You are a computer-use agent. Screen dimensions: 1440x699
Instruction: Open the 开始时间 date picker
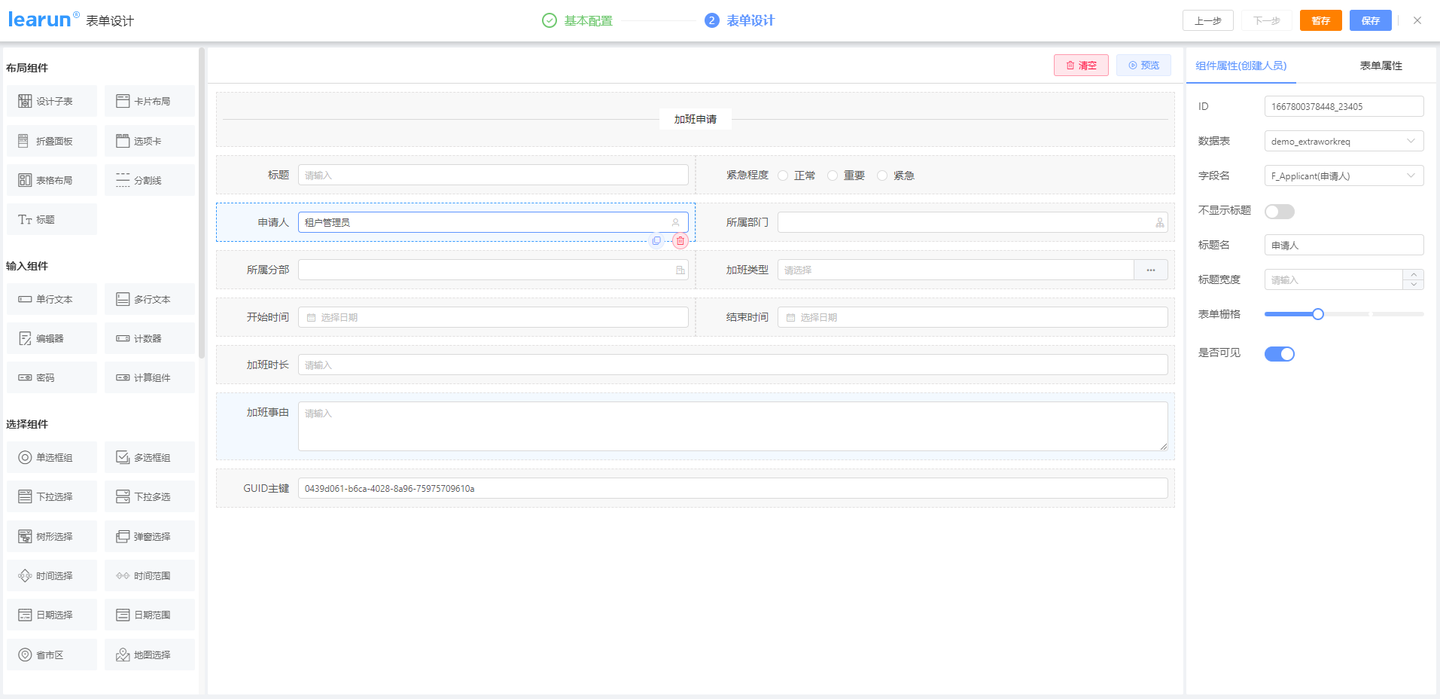point(493,317)
